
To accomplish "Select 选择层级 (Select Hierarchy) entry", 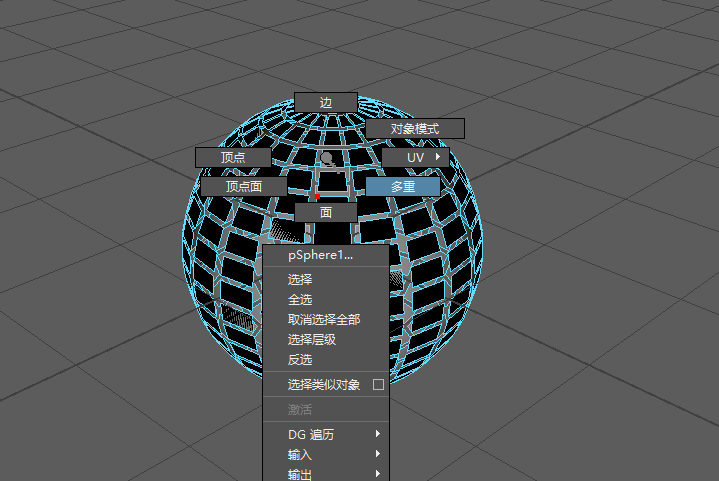I will 326,340.
